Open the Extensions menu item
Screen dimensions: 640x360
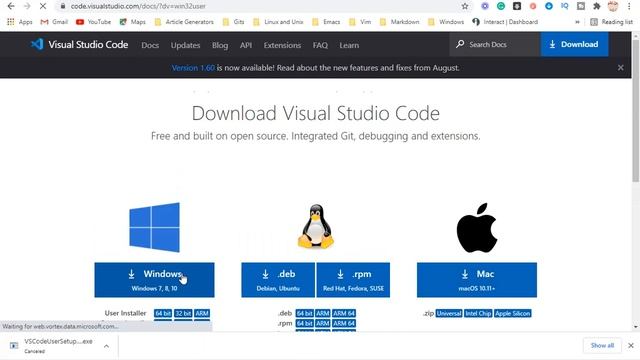pyautogui.click(x=282, y=45)
